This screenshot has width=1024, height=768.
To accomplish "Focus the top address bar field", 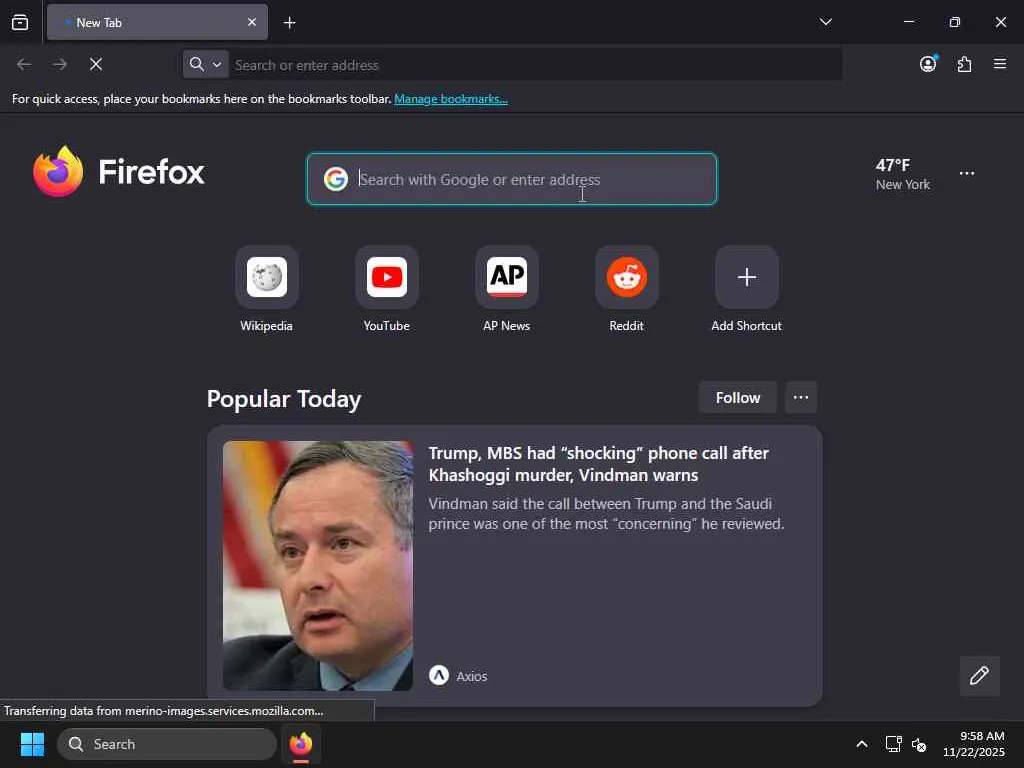I will (536, 65).
